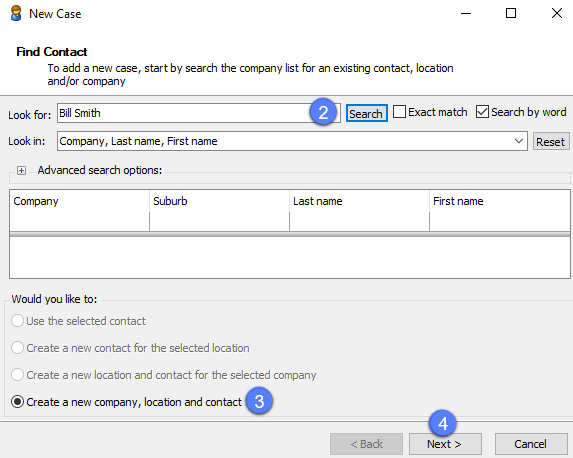Expand Advanced search options plus icon
573x458 pixels.
[22, 170]
